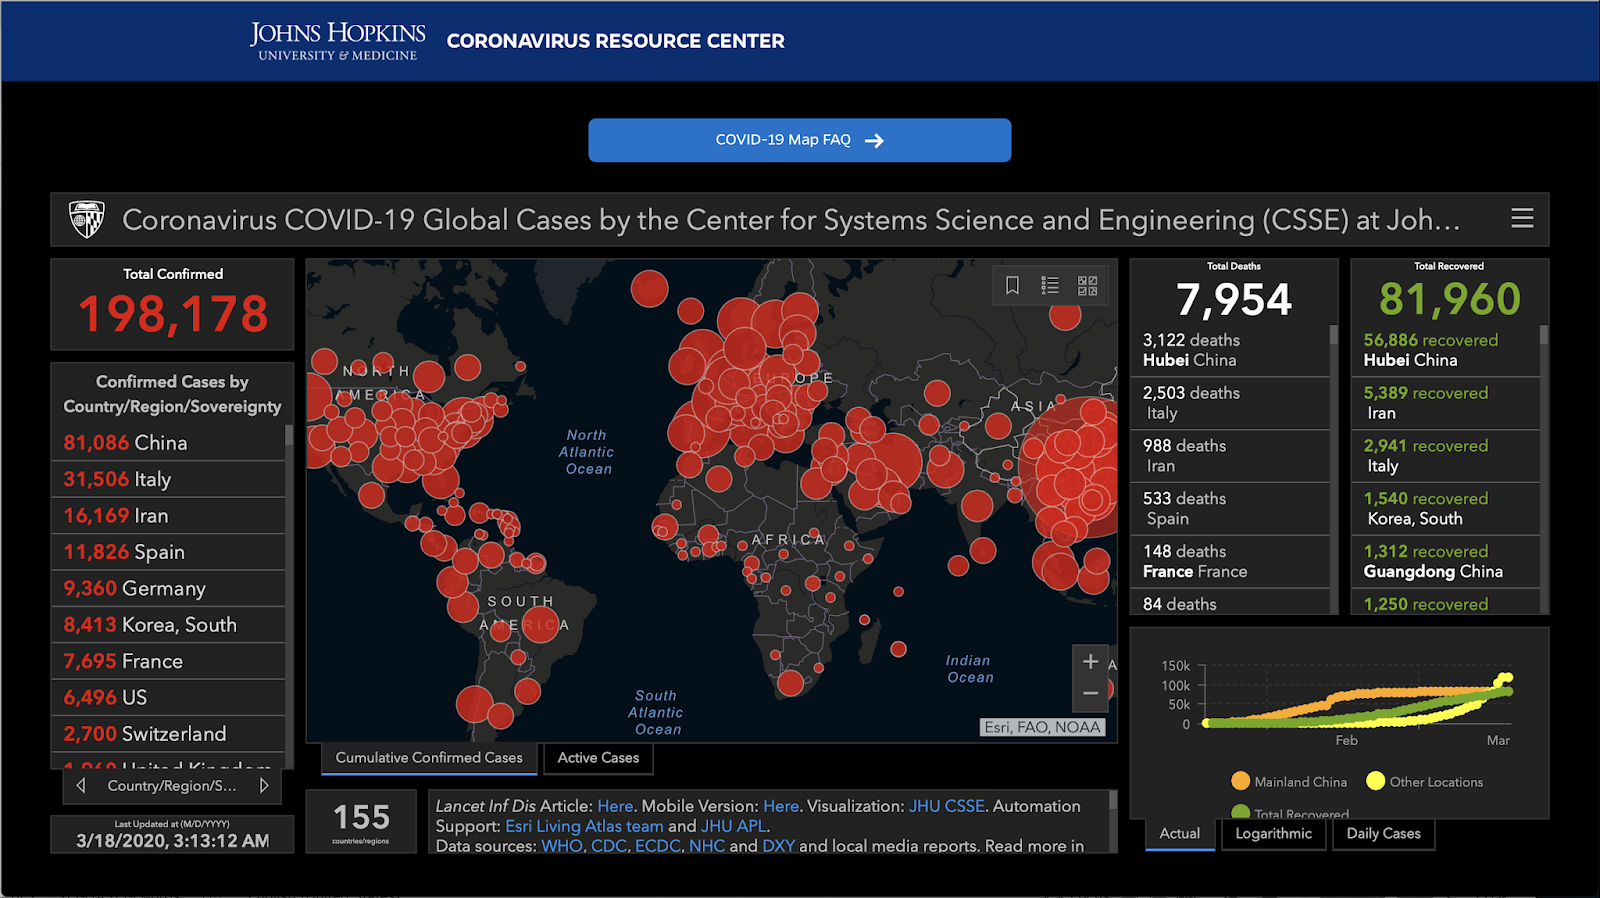
Task: Show the Daily Cases chart tab
Action: pyautogui.click(x=1383, y=834)
